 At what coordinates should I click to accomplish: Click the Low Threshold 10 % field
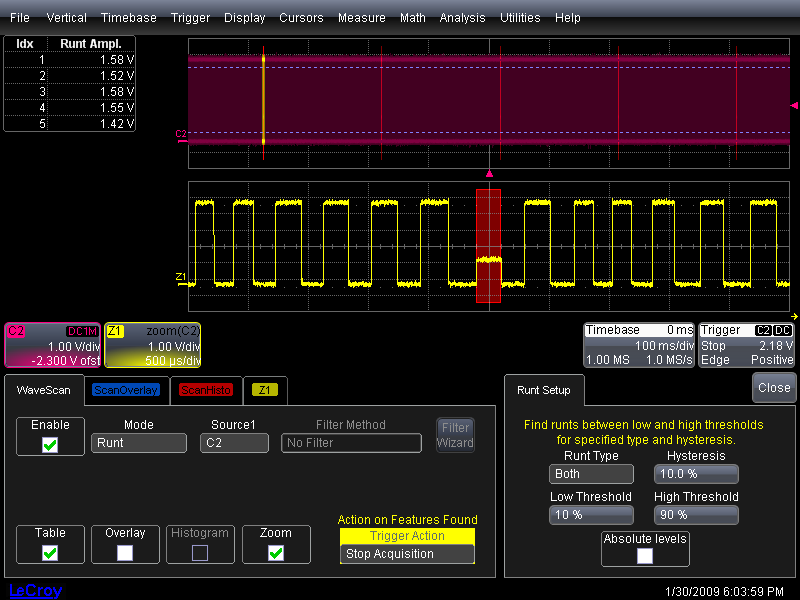590,515
